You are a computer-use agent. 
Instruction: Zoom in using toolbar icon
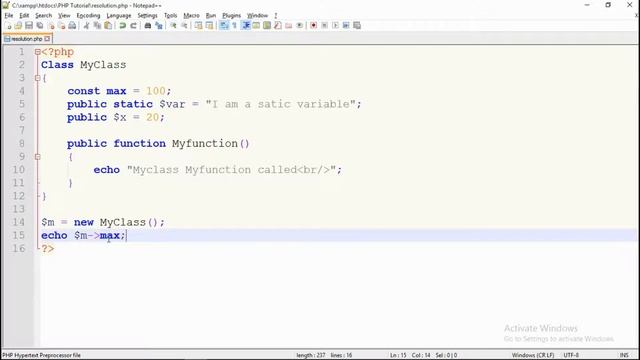click(x=173, y=25)
